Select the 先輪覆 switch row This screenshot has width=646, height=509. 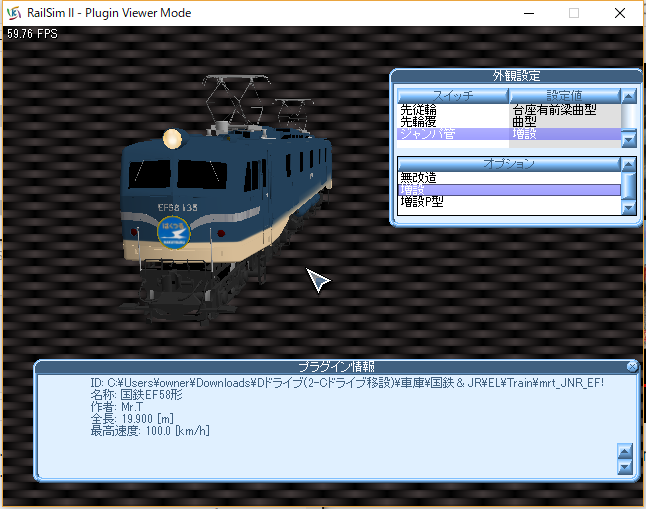pyautogui.click(x=453, y=122)
